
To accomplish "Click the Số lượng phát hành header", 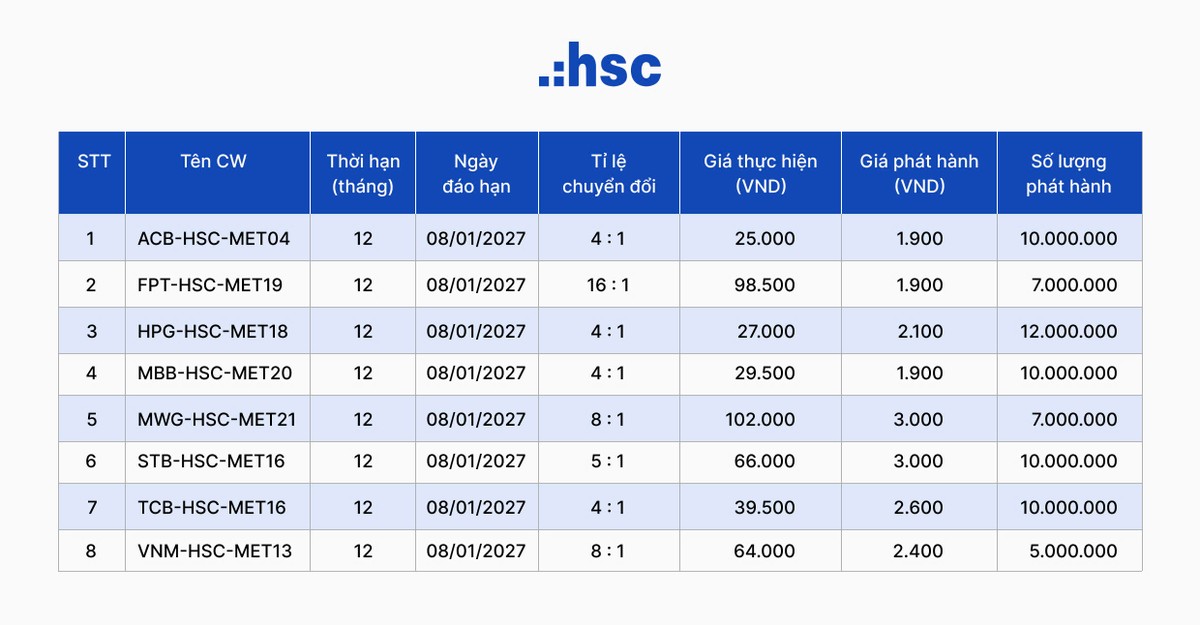I will tap(1068, 173).
